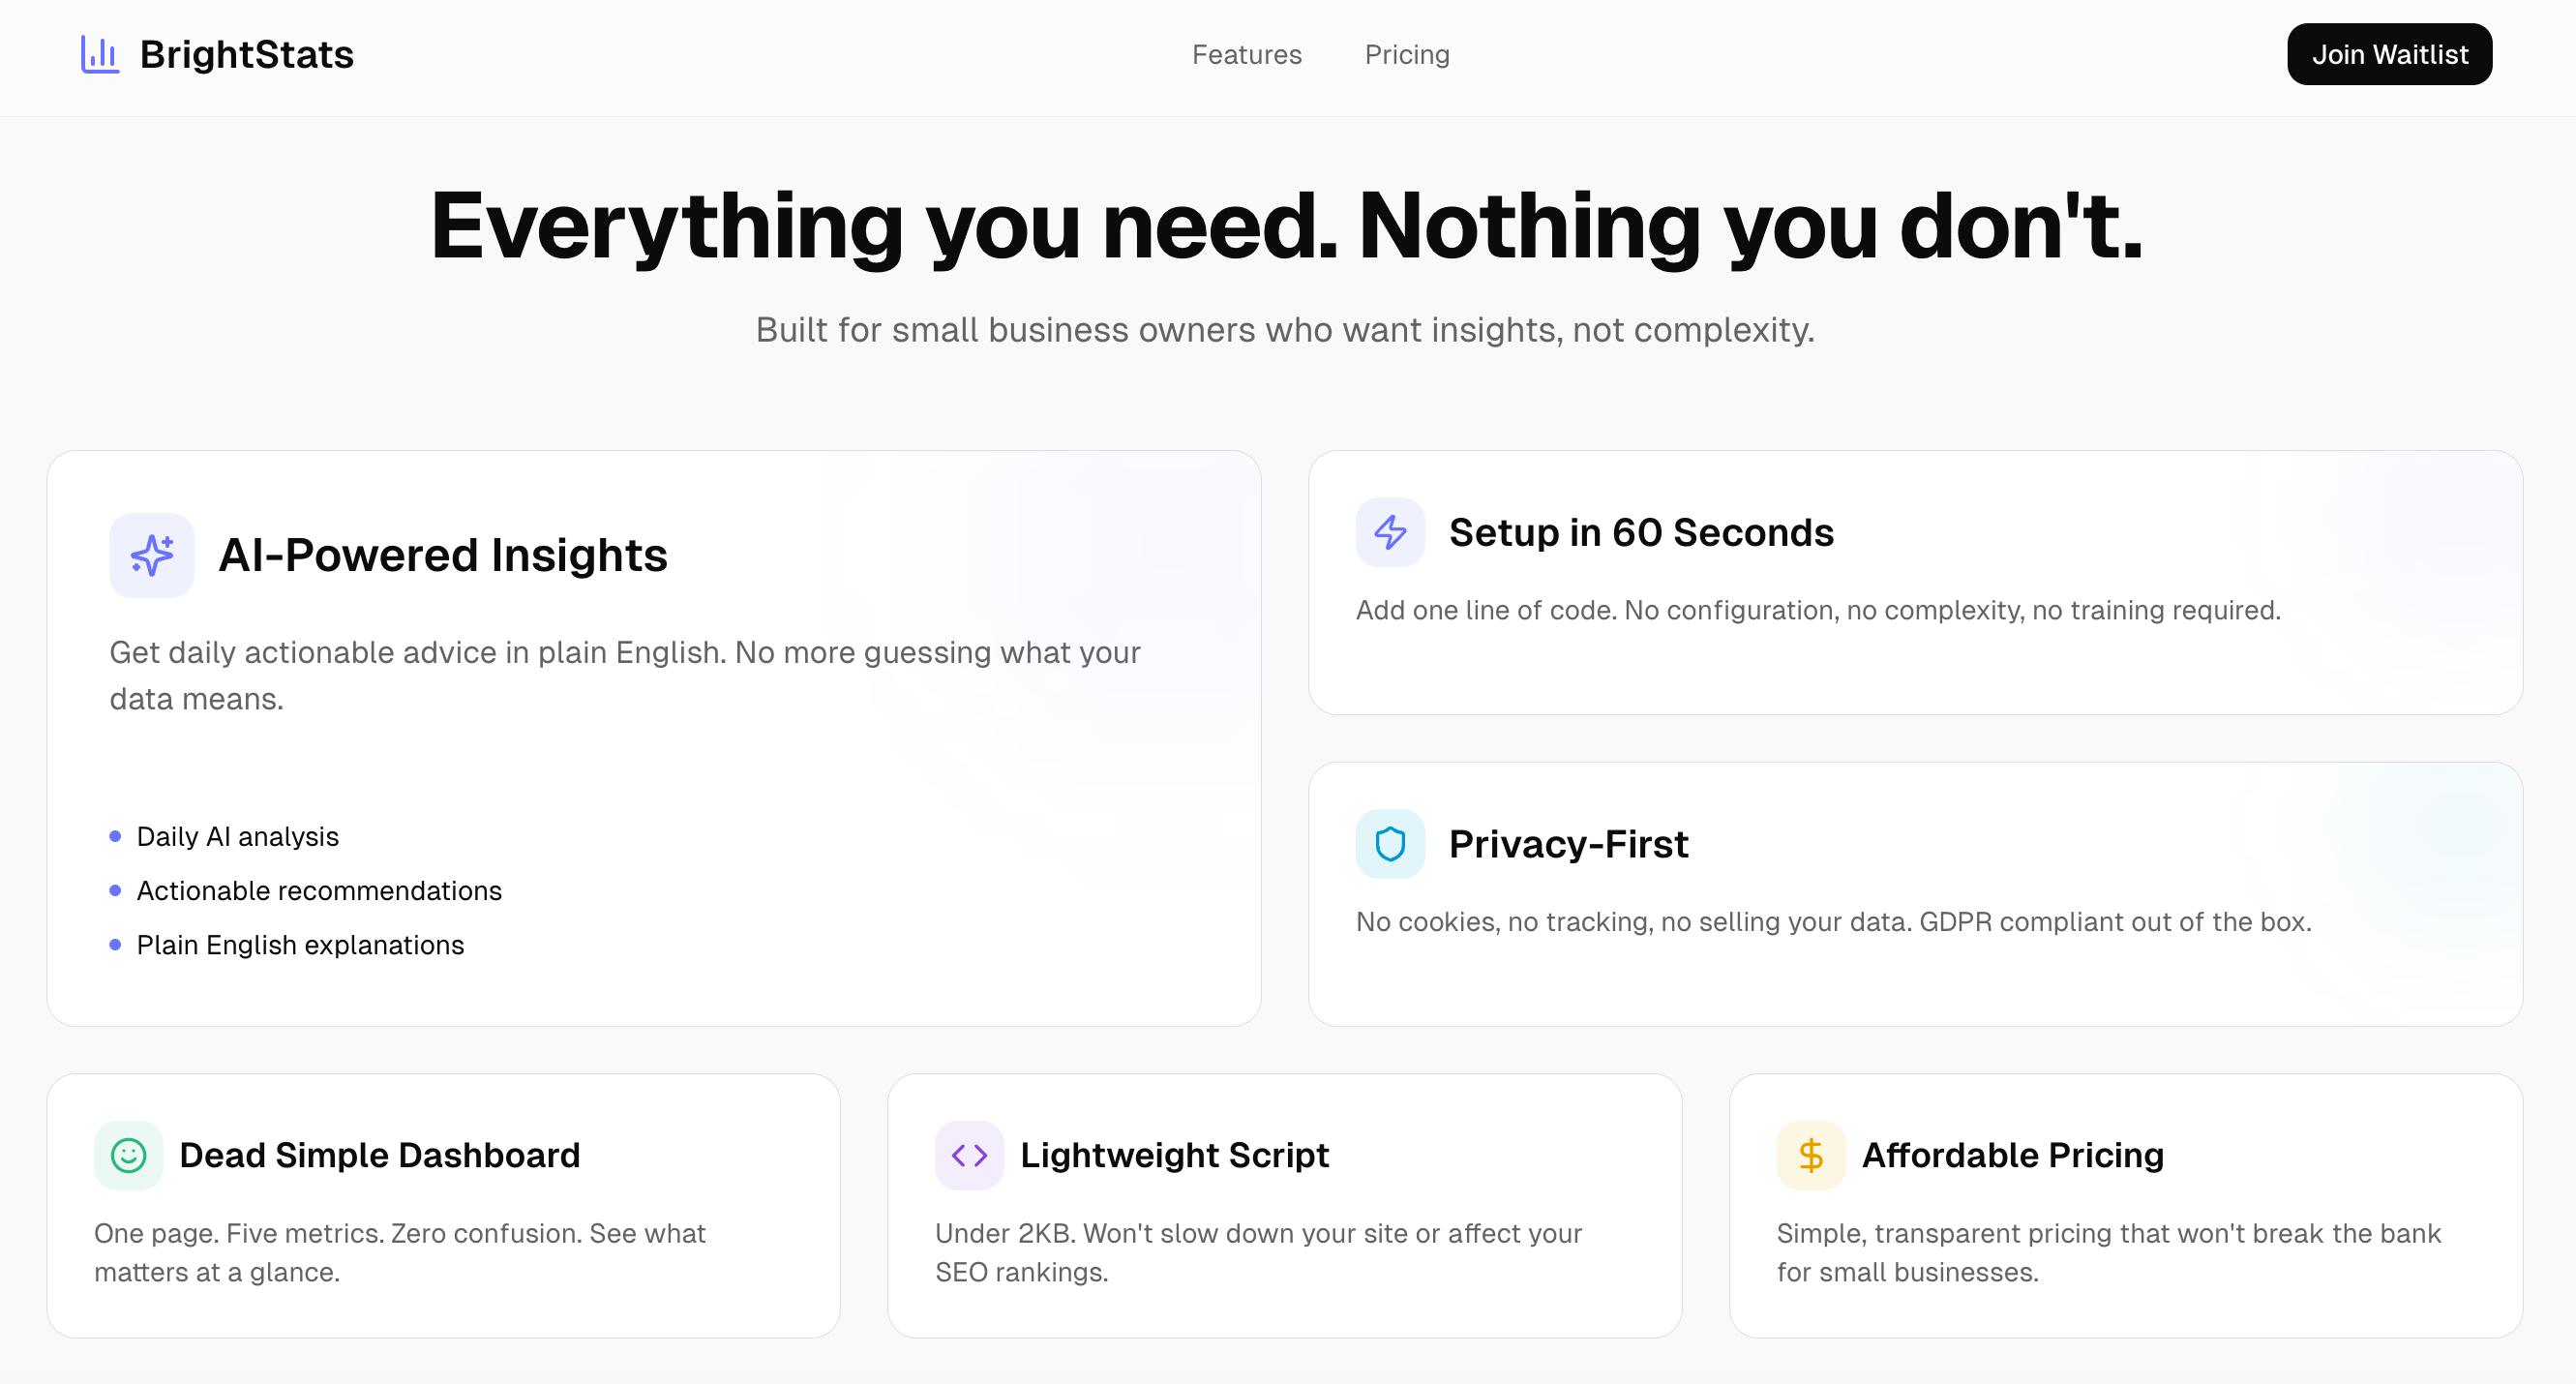Image resolution: width=2576 pixels, height=1384 pixels.
Task: Click the BrightStats brand name
Action: coord(246,54)
